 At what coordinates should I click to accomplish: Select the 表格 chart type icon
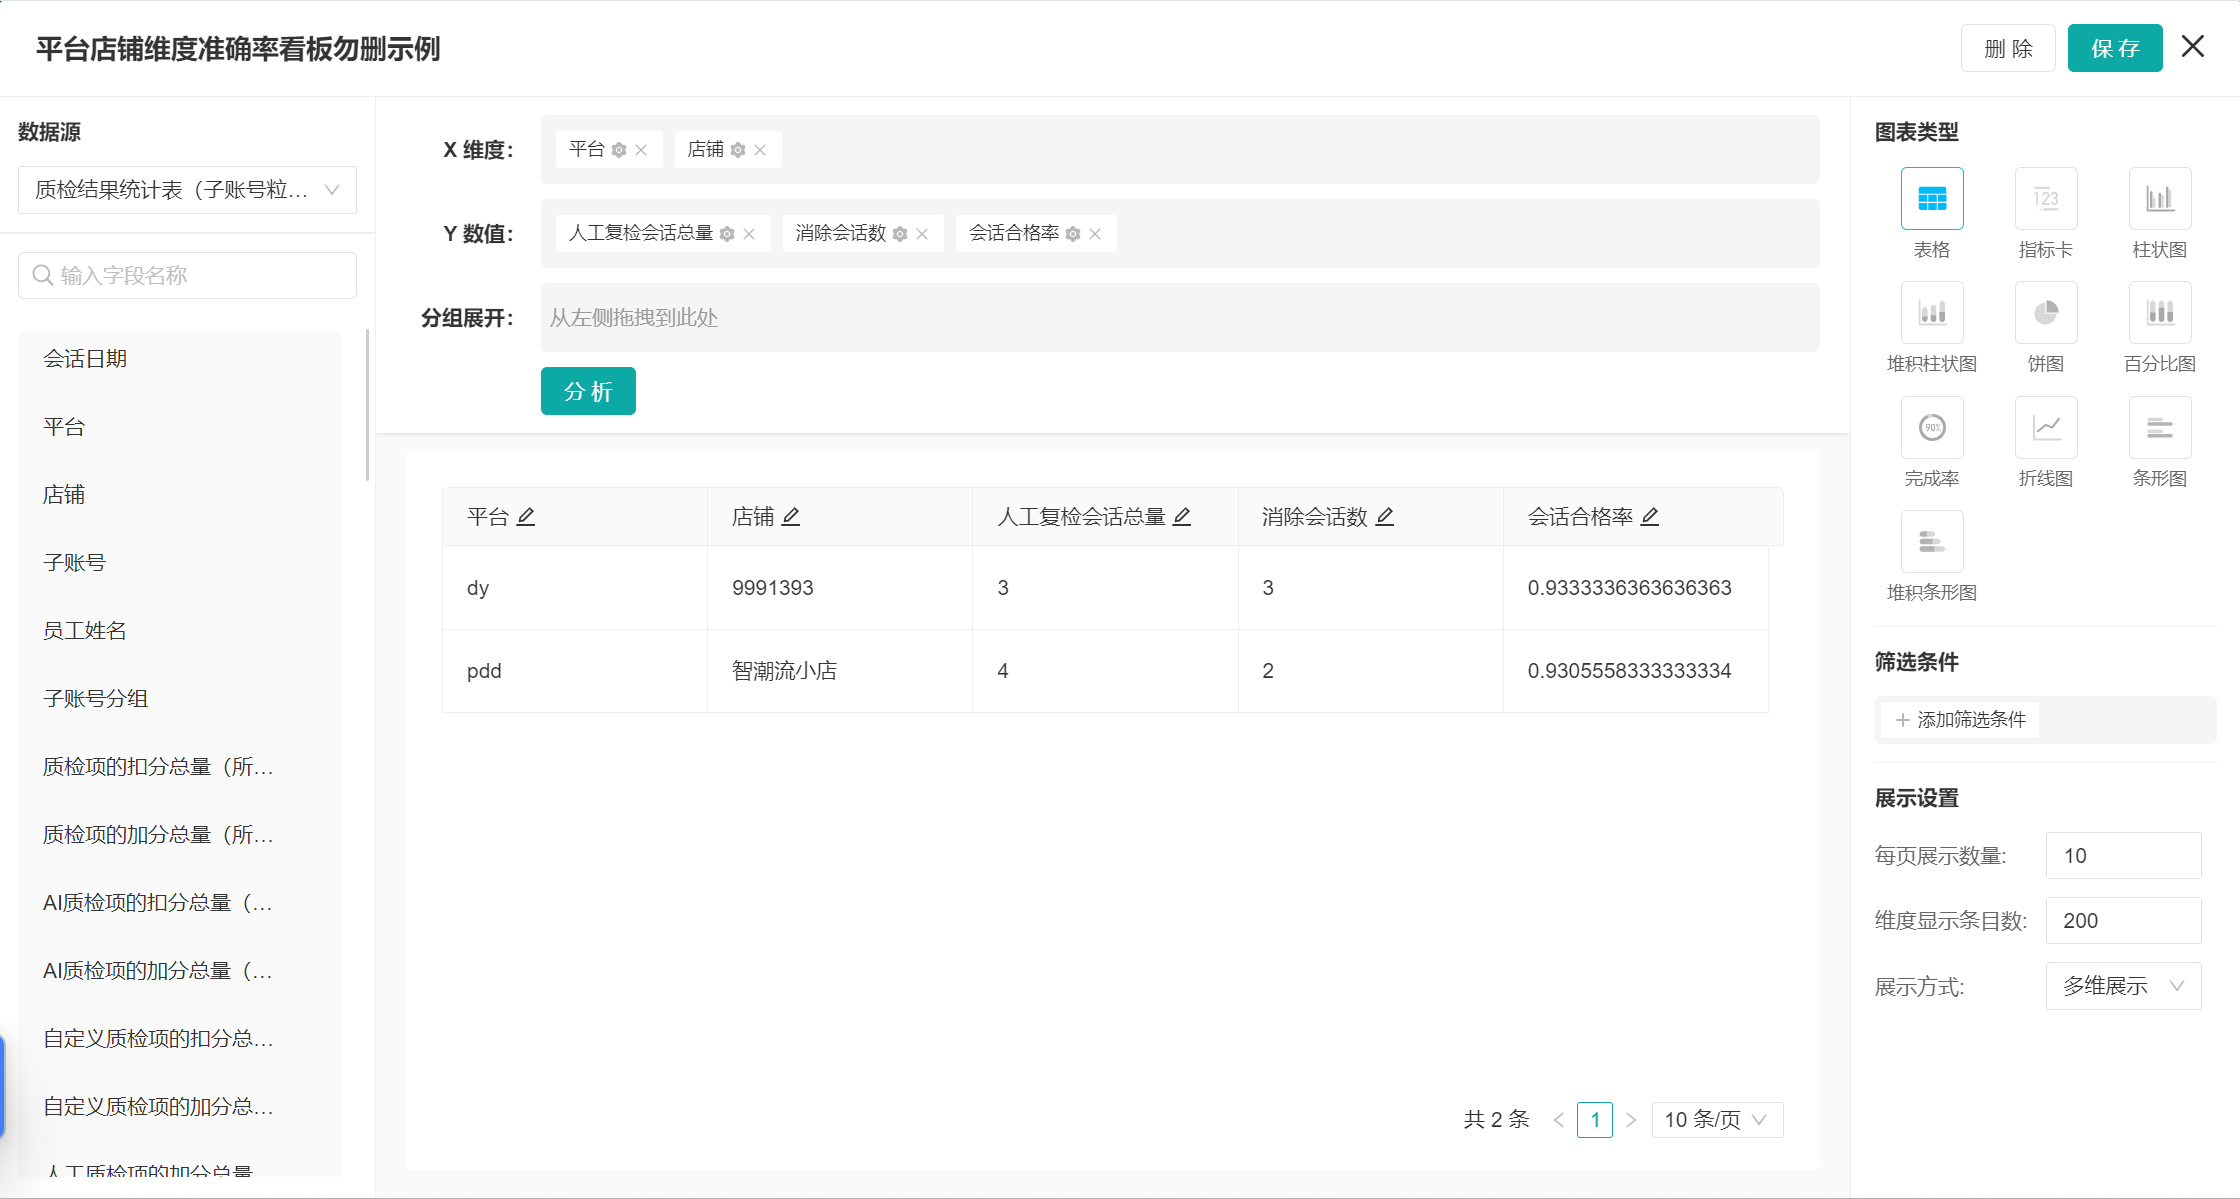(x=1931, y=199)
